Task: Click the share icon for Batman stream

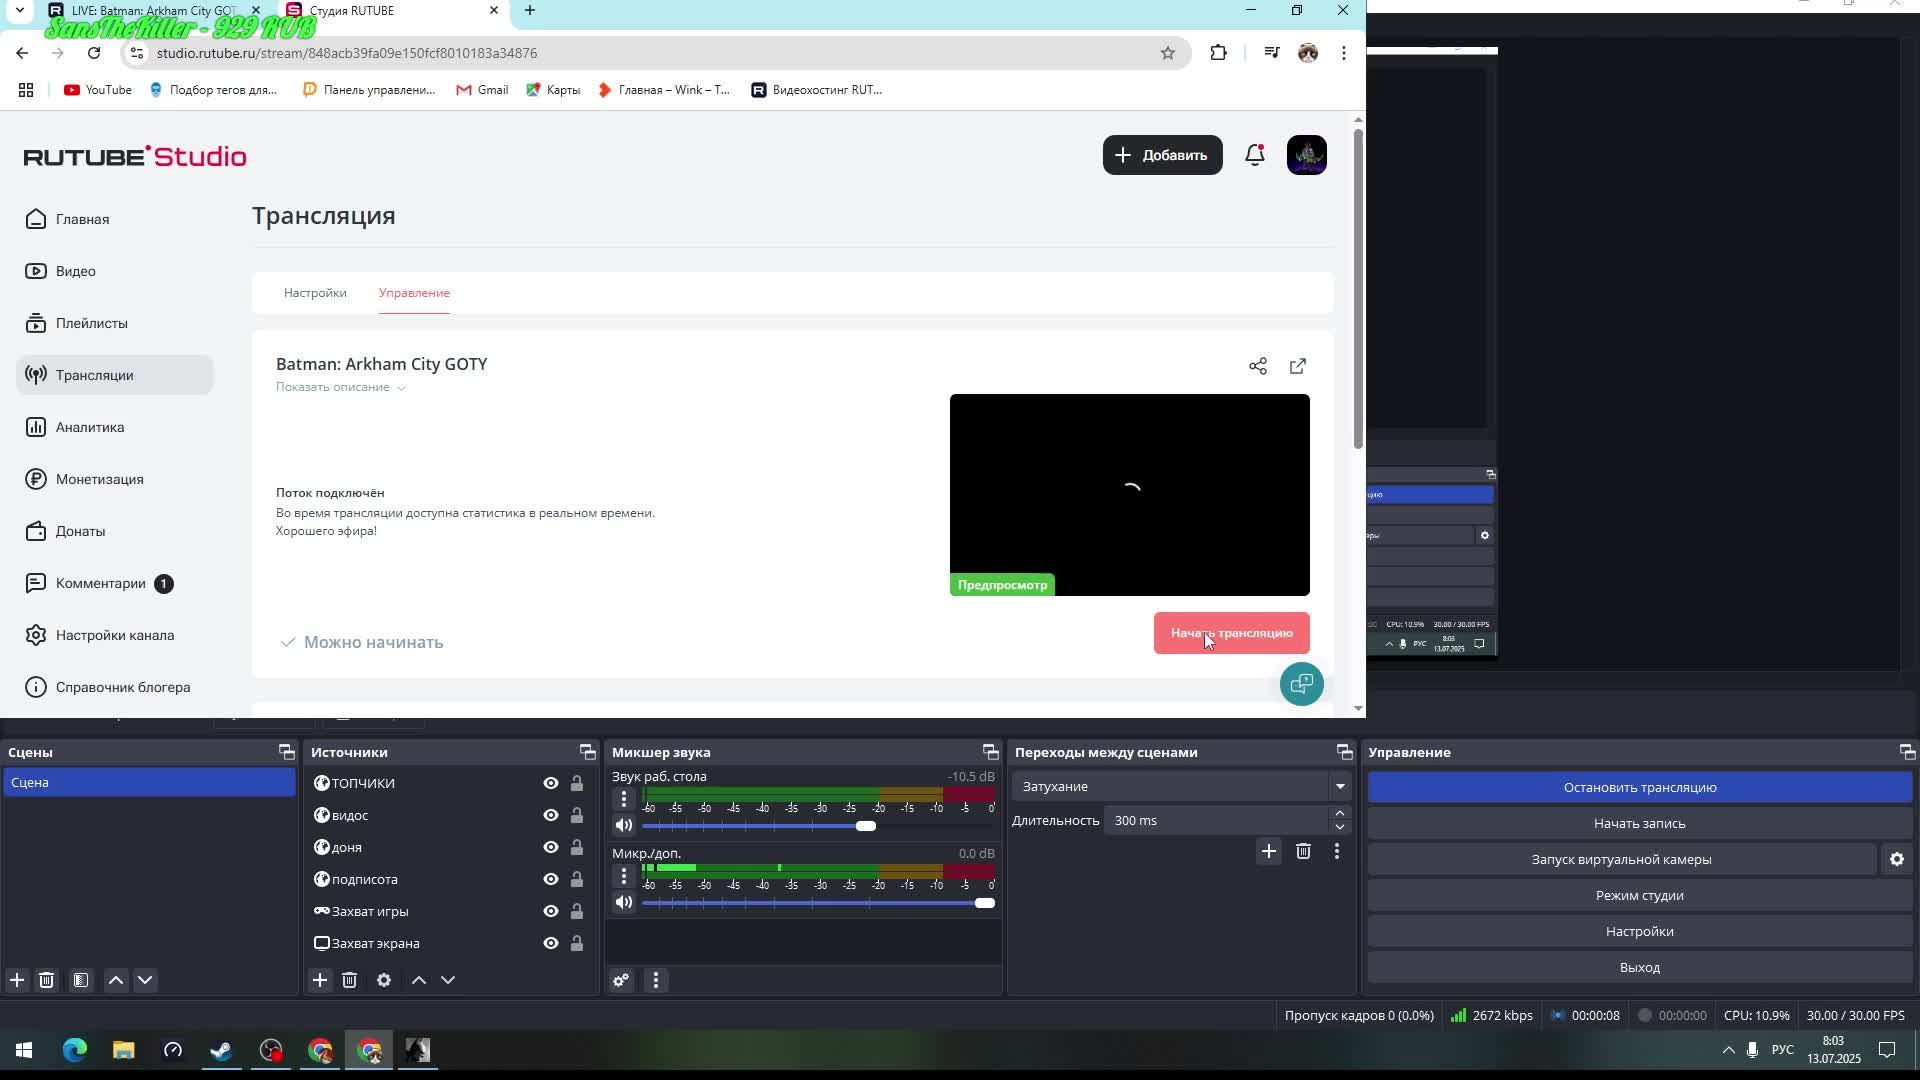Action: tap(1258, 366)
